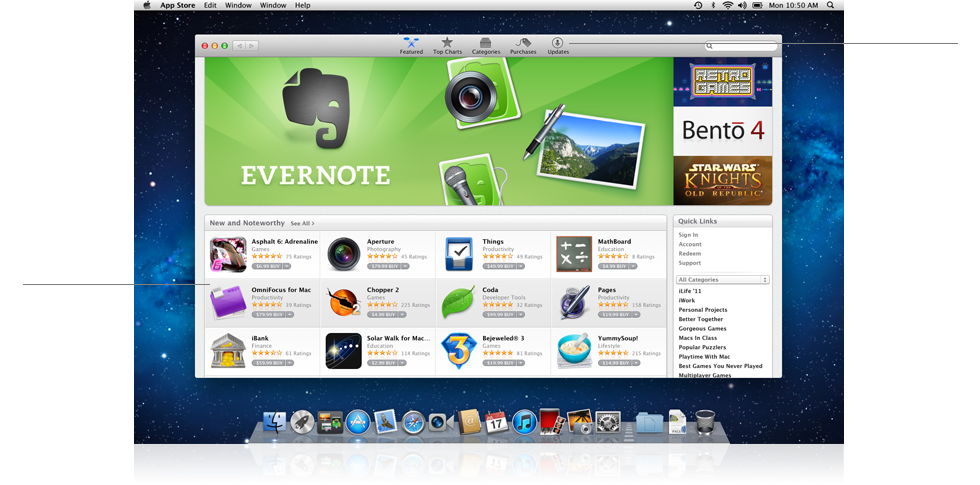Viewport: 980px width, 485px height.
Task: Click the YummySoup! bowl icon
Action: [574, 351]
